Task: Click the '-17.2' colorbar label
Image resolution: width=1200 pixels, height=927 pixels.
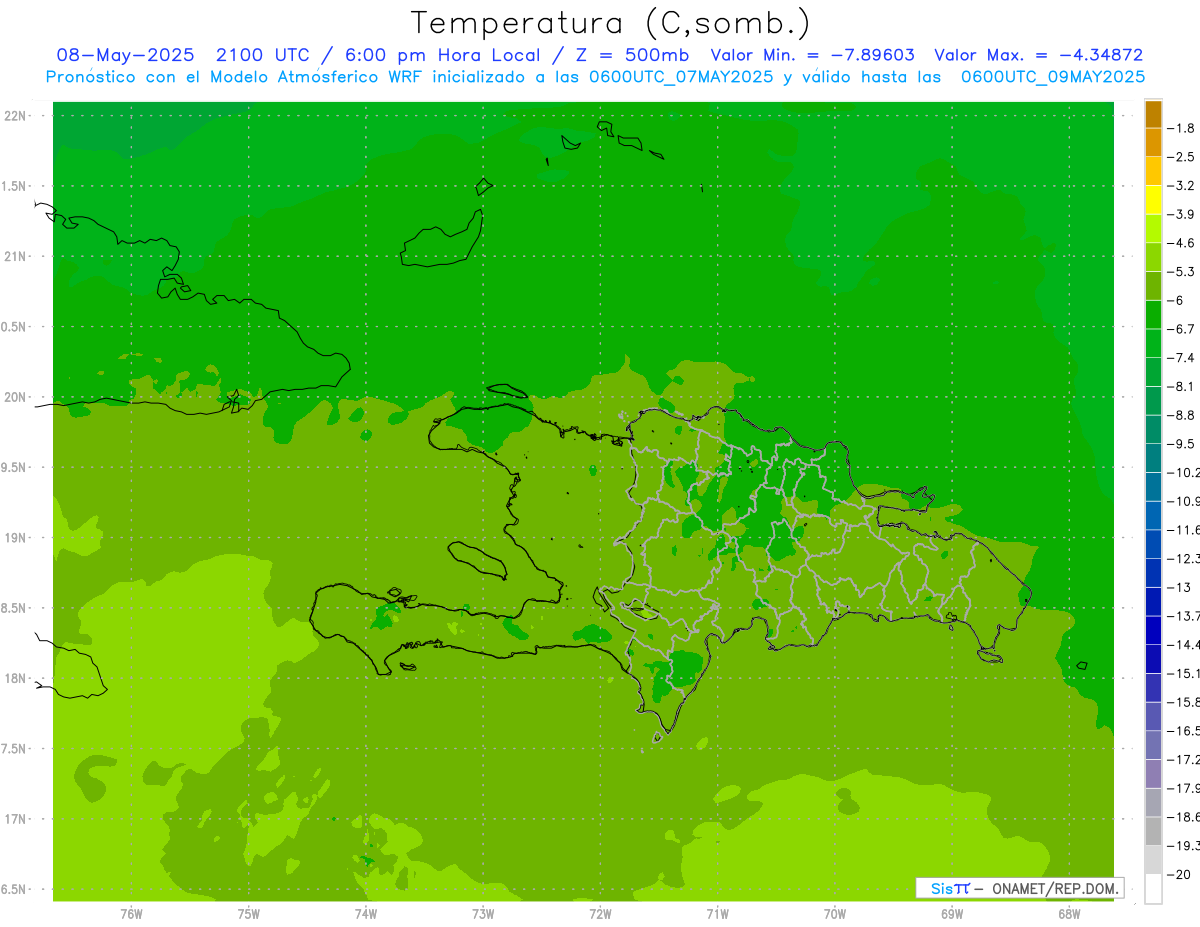Action: pyautogui.click(x=1184, y=760)
